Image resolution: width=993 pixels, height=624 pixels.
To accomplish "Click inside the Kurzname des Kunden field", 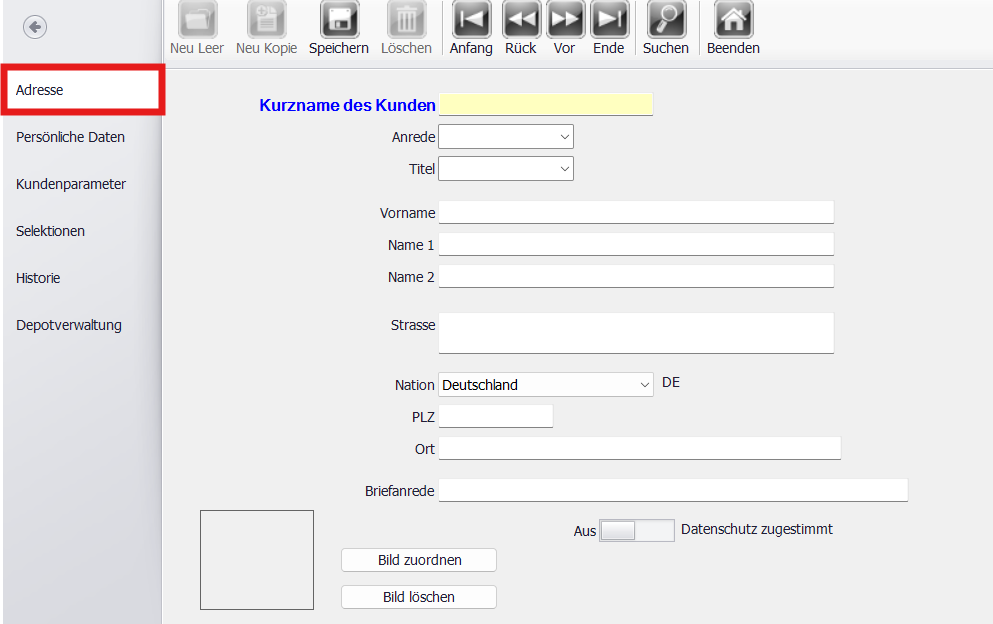I will (x=546, y=104).
